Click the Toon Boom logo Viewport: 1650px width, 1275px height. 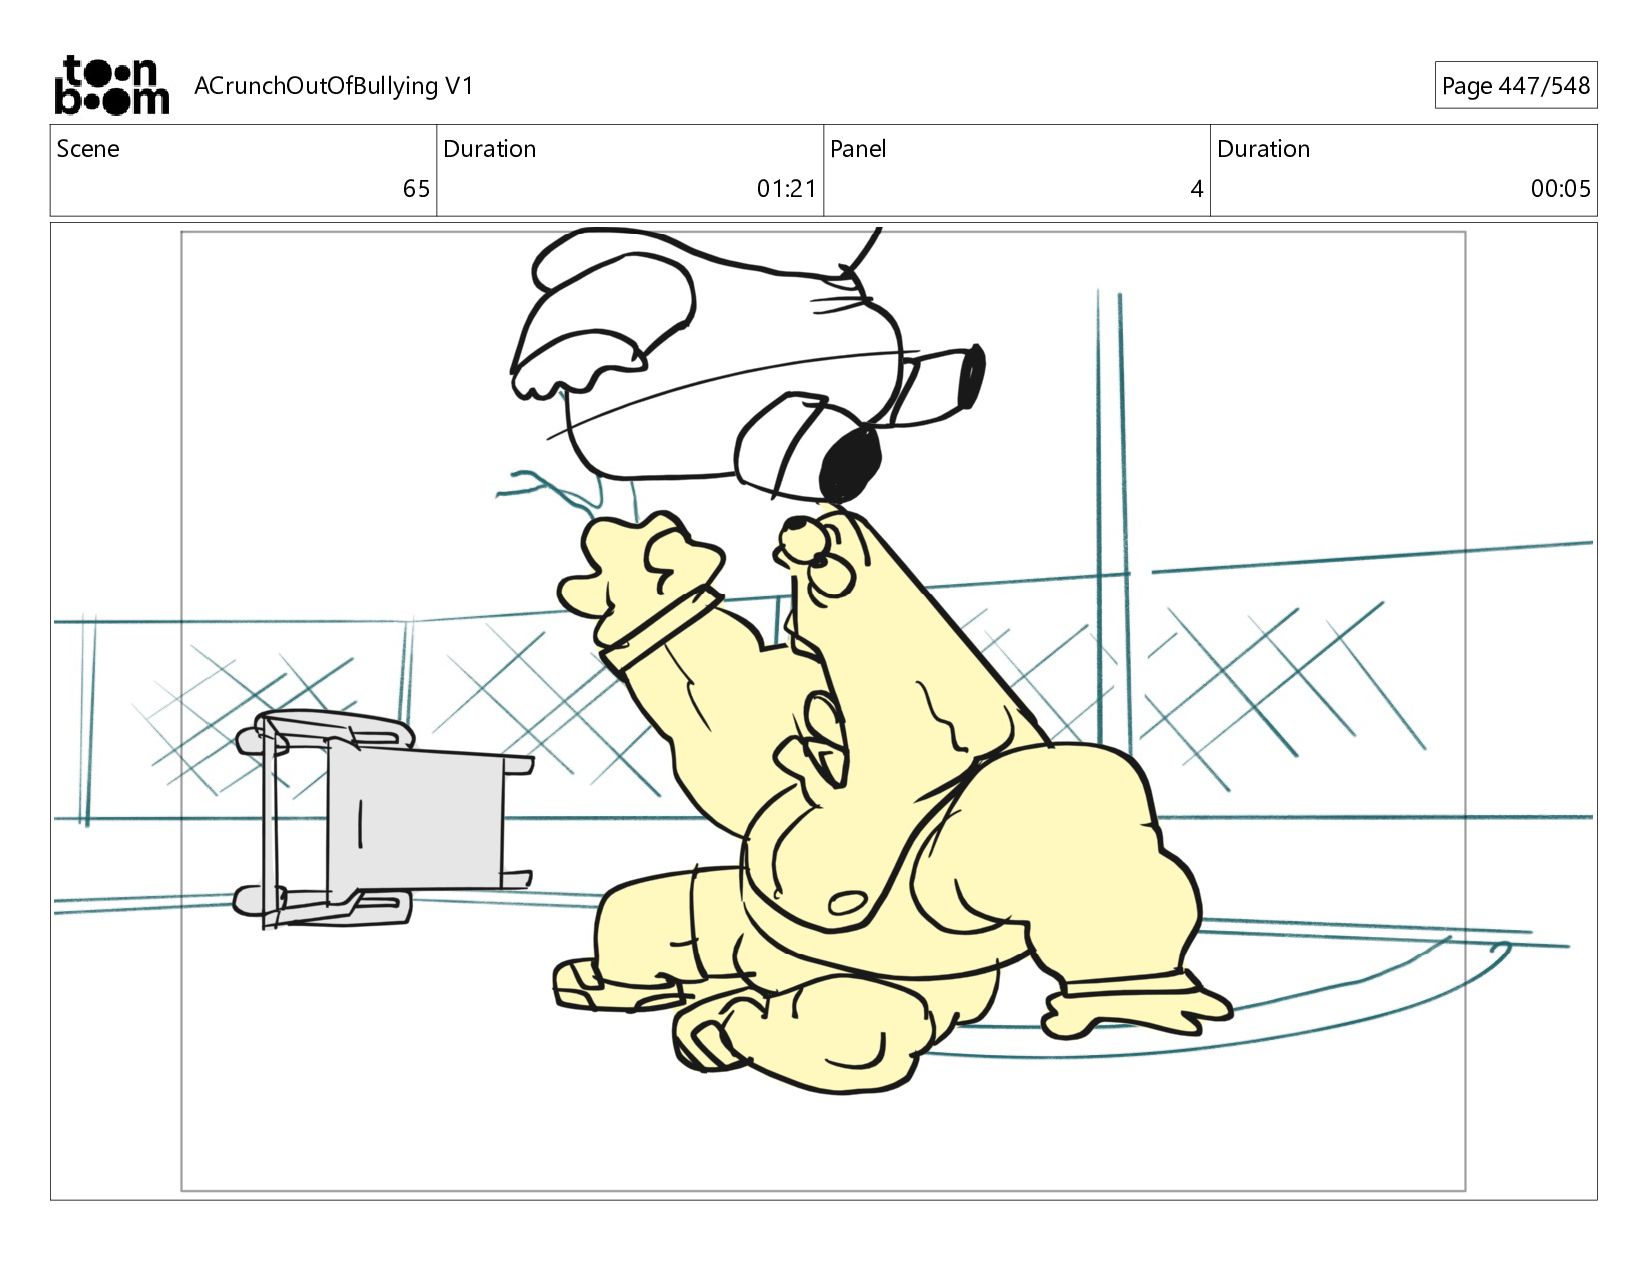point(111,85)
